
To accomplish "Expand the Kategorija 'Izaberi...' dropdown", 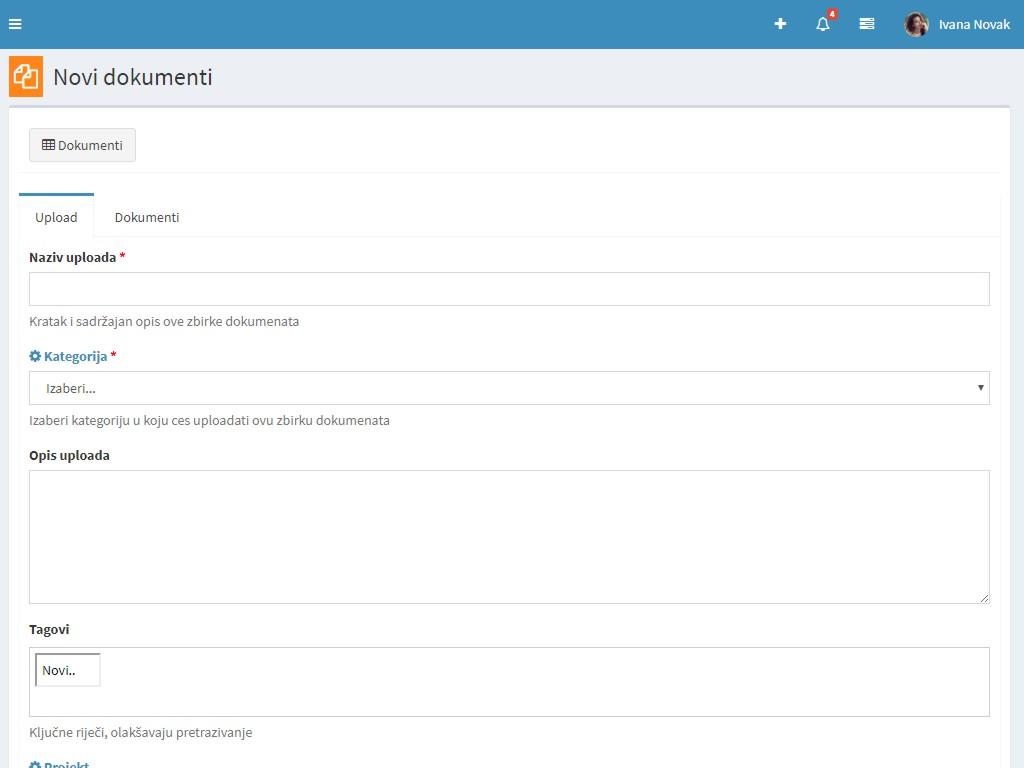I will coord(509,388).
